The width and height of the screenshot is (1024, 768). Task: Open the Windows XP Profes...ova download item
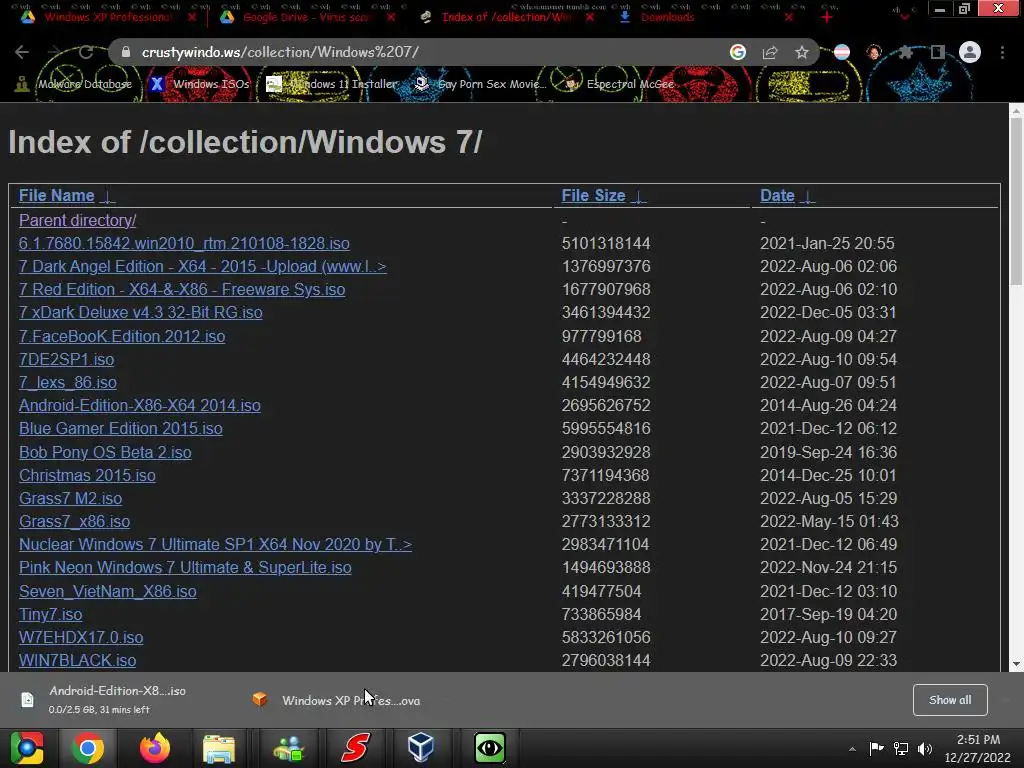click(x=336, y=700)
